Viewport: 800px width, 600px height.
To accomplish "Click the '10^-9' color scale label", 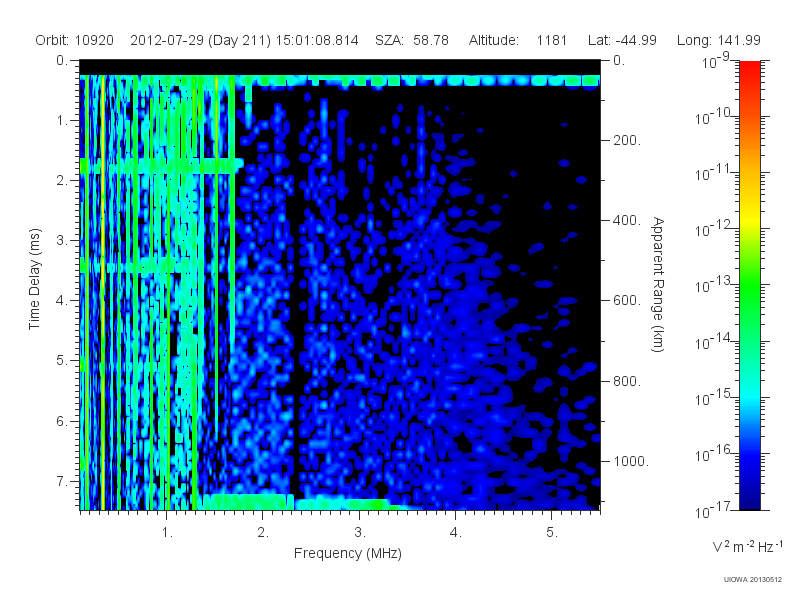I will pyautogui.click(x=716, y=60).
